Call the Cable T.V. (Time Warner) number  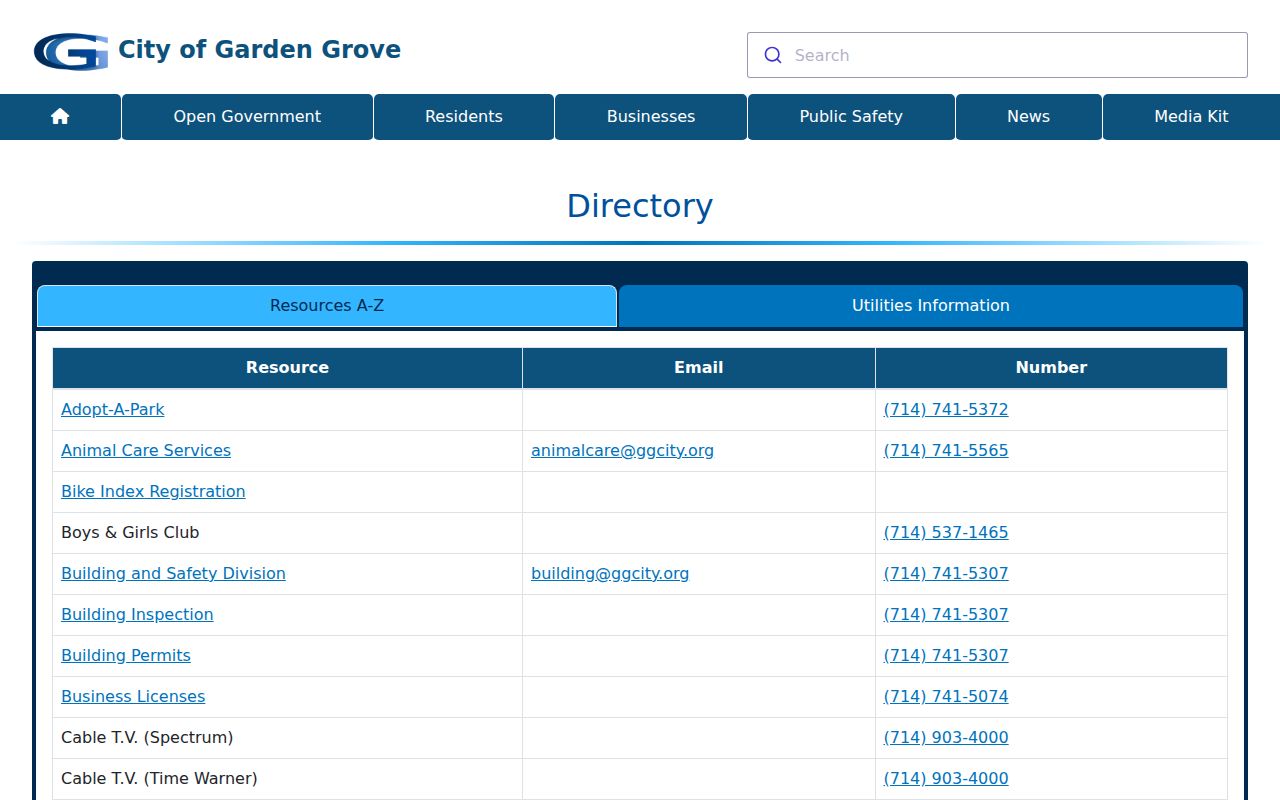pyautogui.click(x=946, y=778)
